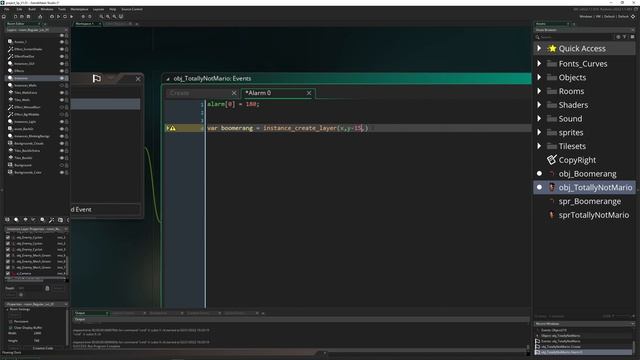Click the Creation Code button
The image size is (640, 360).
43,348
